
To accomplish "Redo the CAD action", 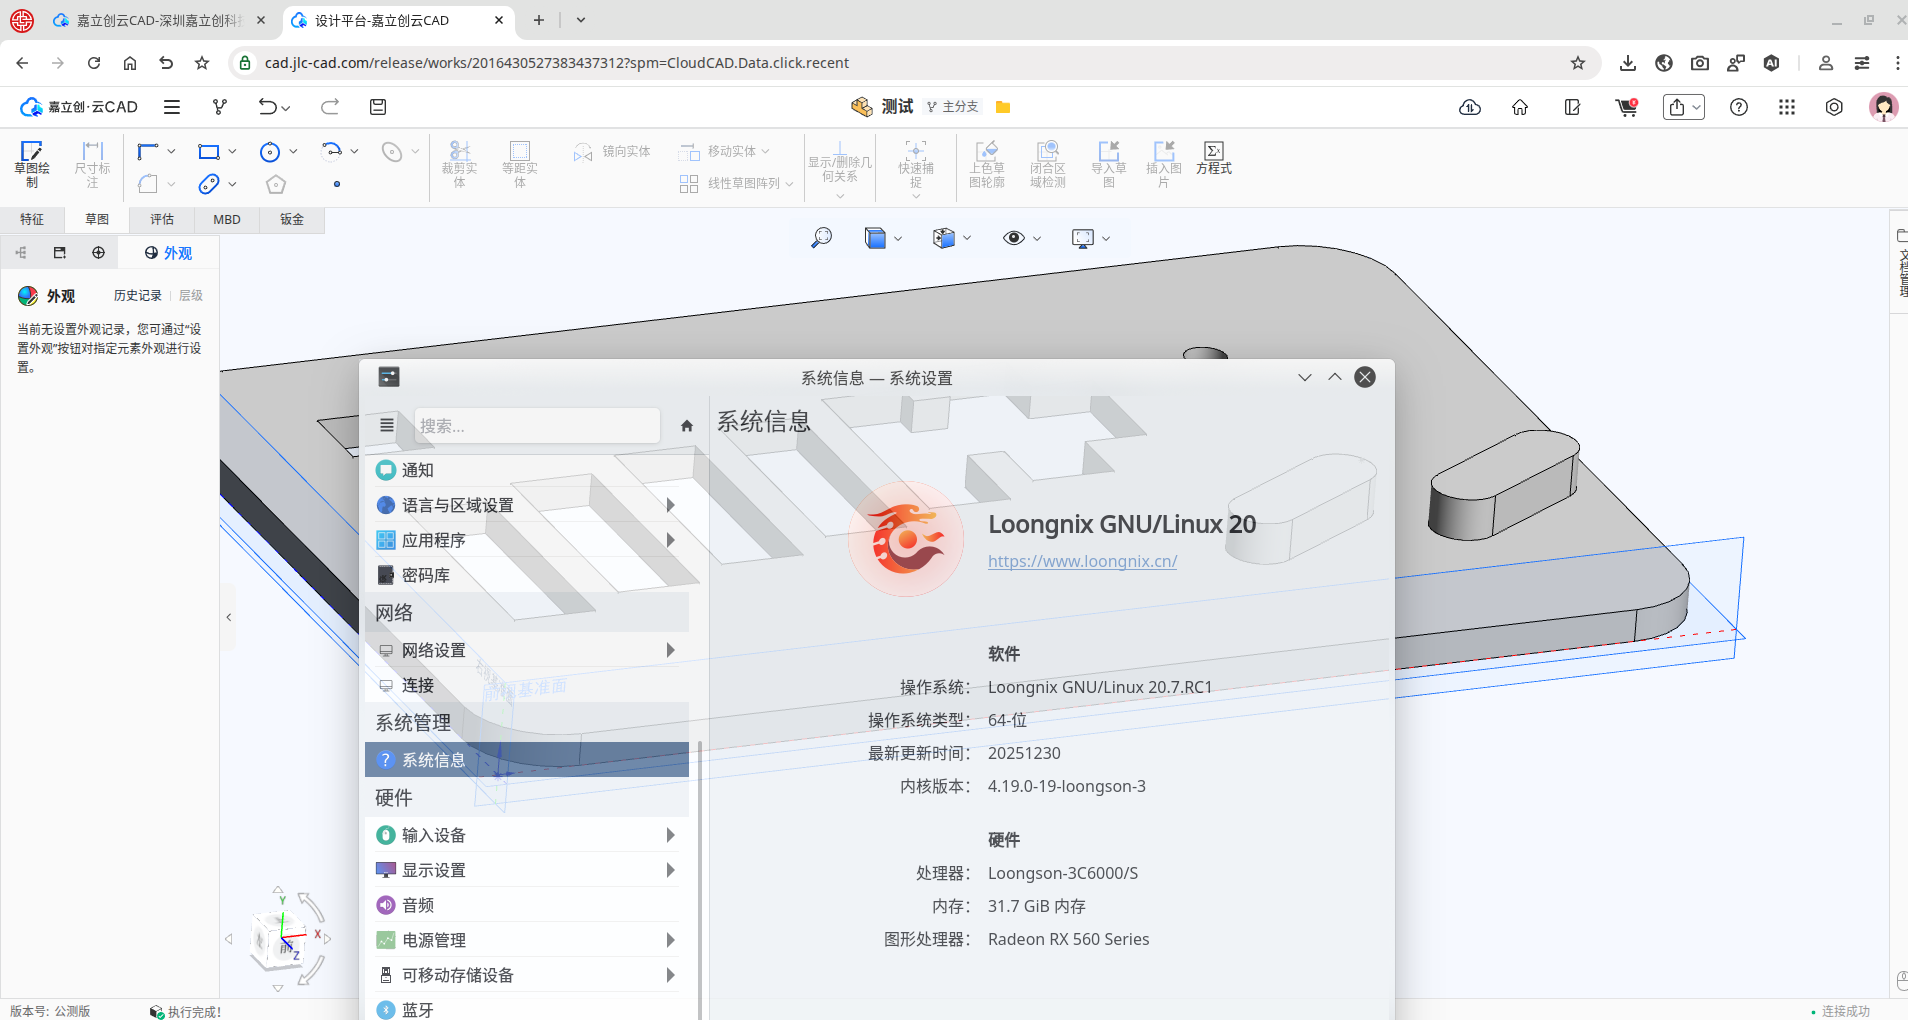I will click(x=330, y=107).
